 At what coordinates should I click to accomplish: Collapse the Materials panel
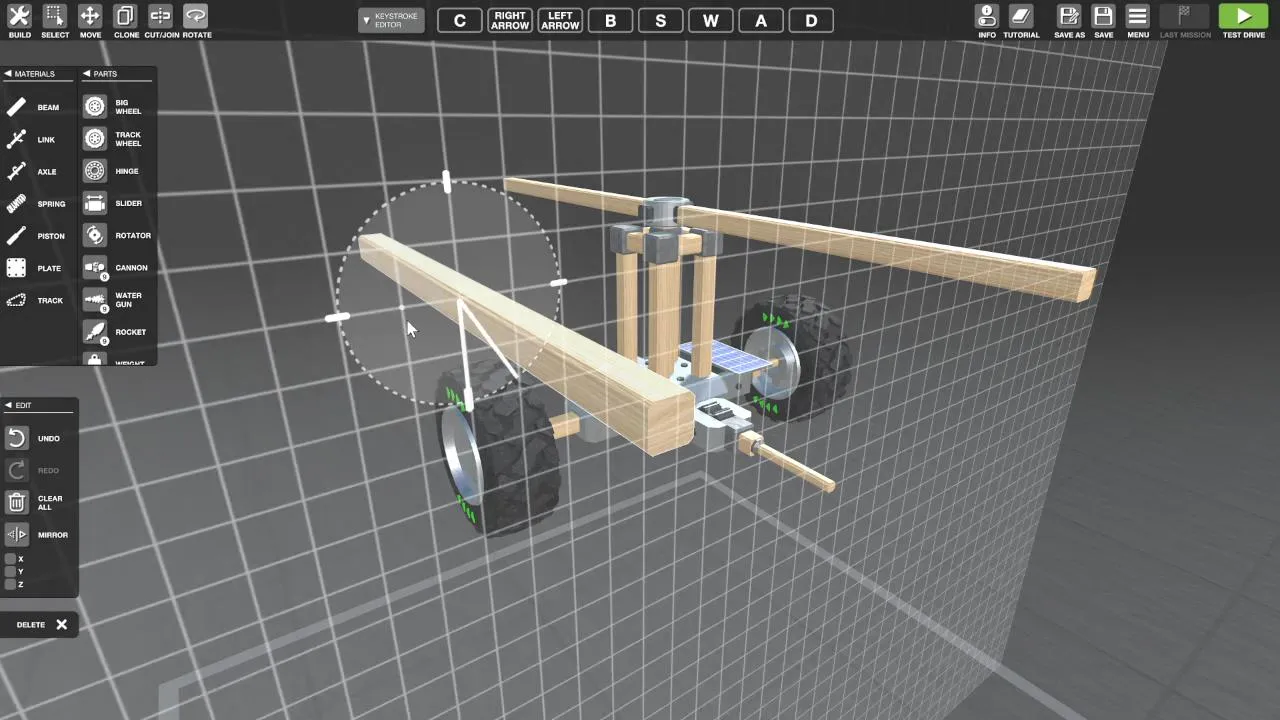tap(8, 74)
